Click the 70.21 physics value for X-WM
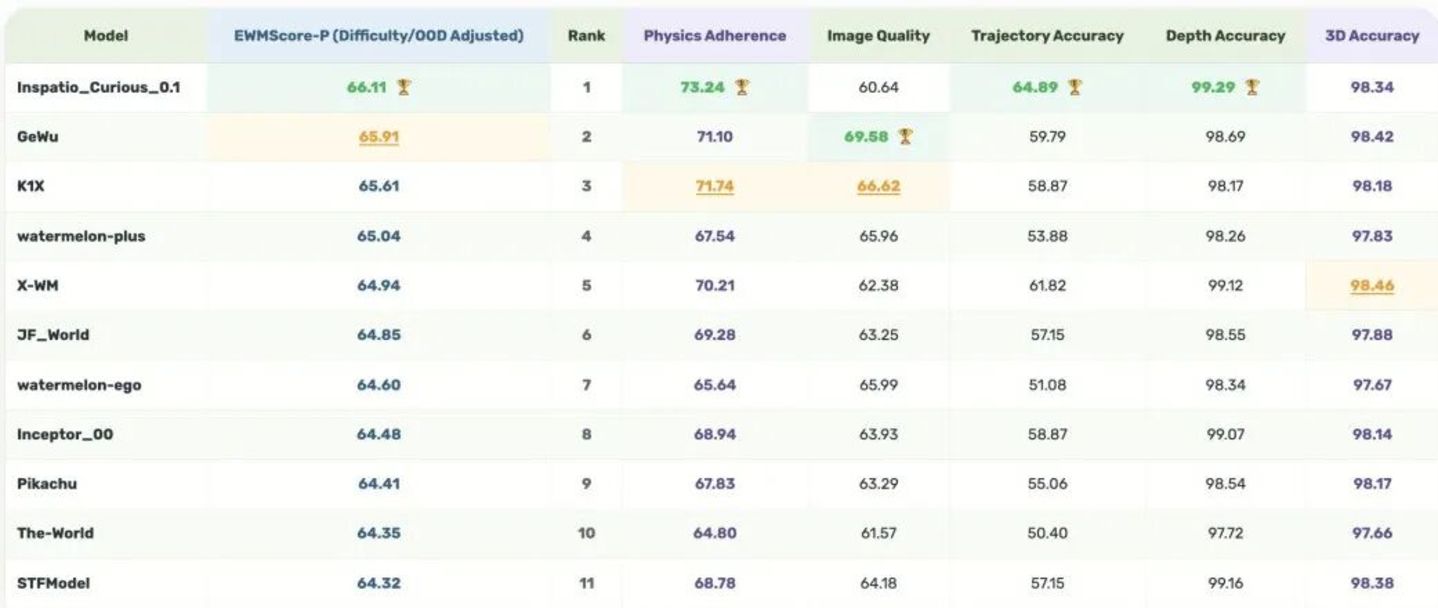This screenshot has height=608, width=1438. click(x=715, y=286)
